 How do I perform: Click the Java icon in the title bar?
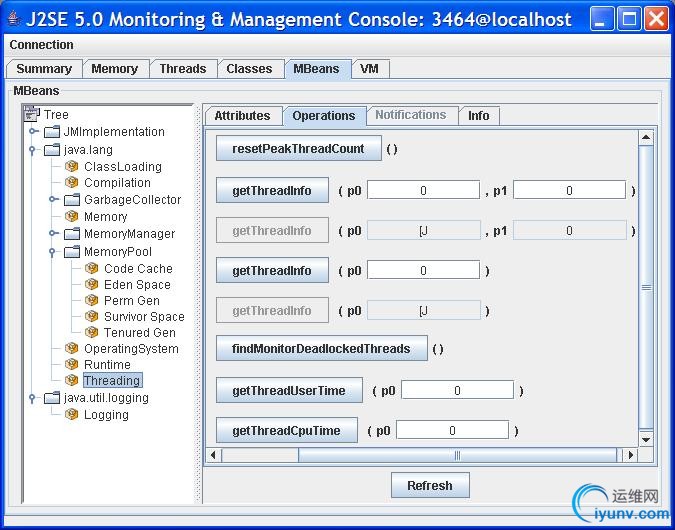(14, 19)
